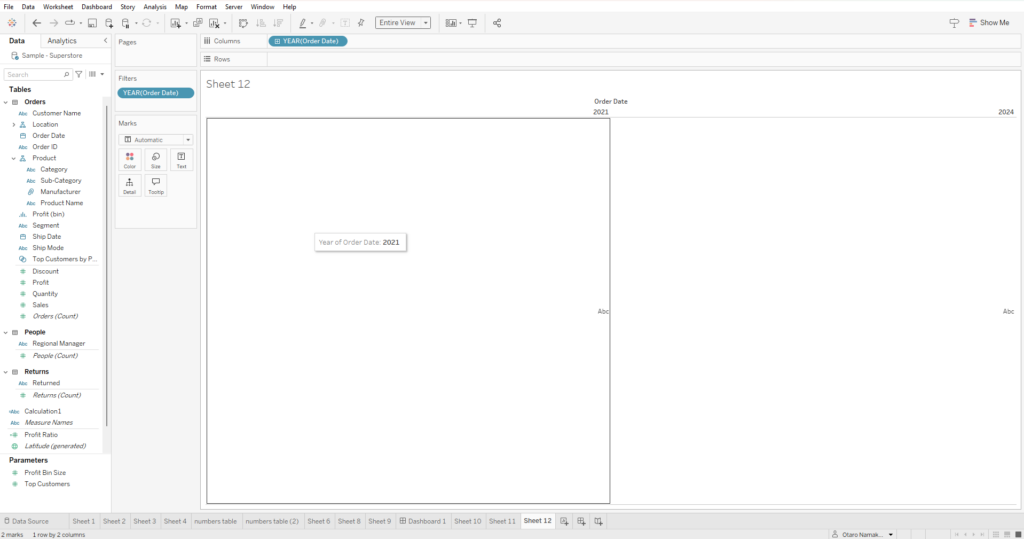Select the Profit (bin) field
The width and height of the screenshot is (1024, 539).
click(x=48, y=214)
